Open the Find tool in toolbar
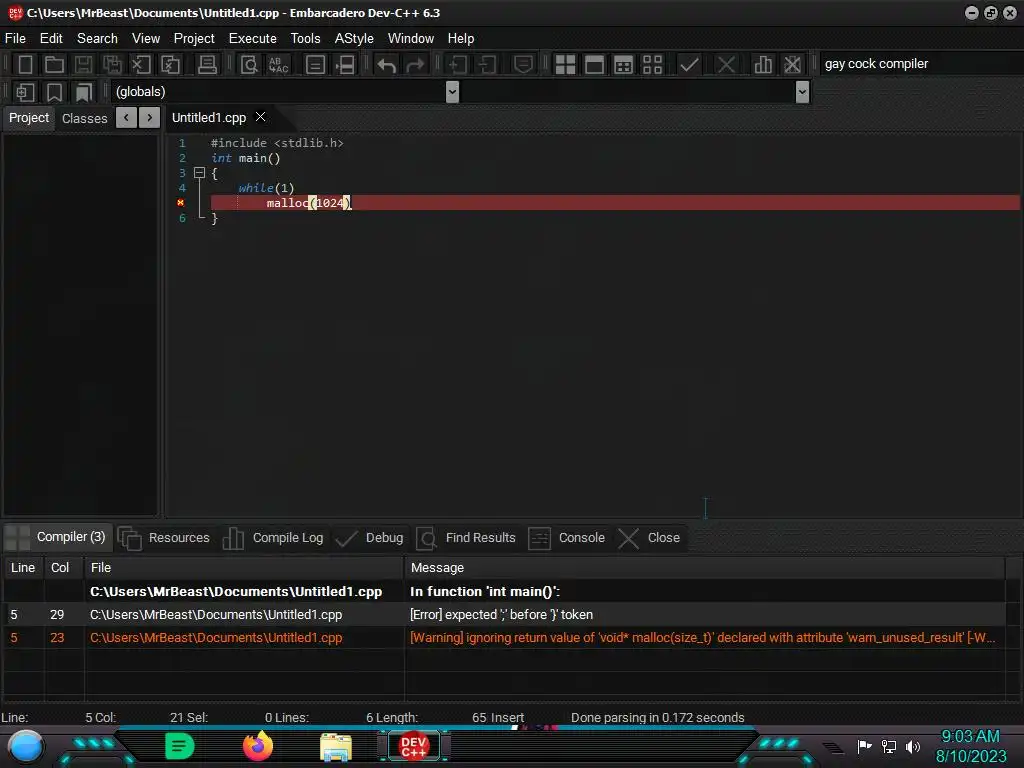This screenshot has width=1024, height=768. (249, 64)
